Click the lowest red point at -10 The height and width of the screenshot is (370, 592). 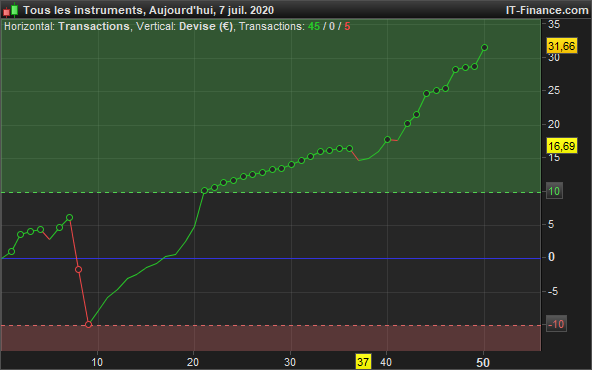pos(89,324)
